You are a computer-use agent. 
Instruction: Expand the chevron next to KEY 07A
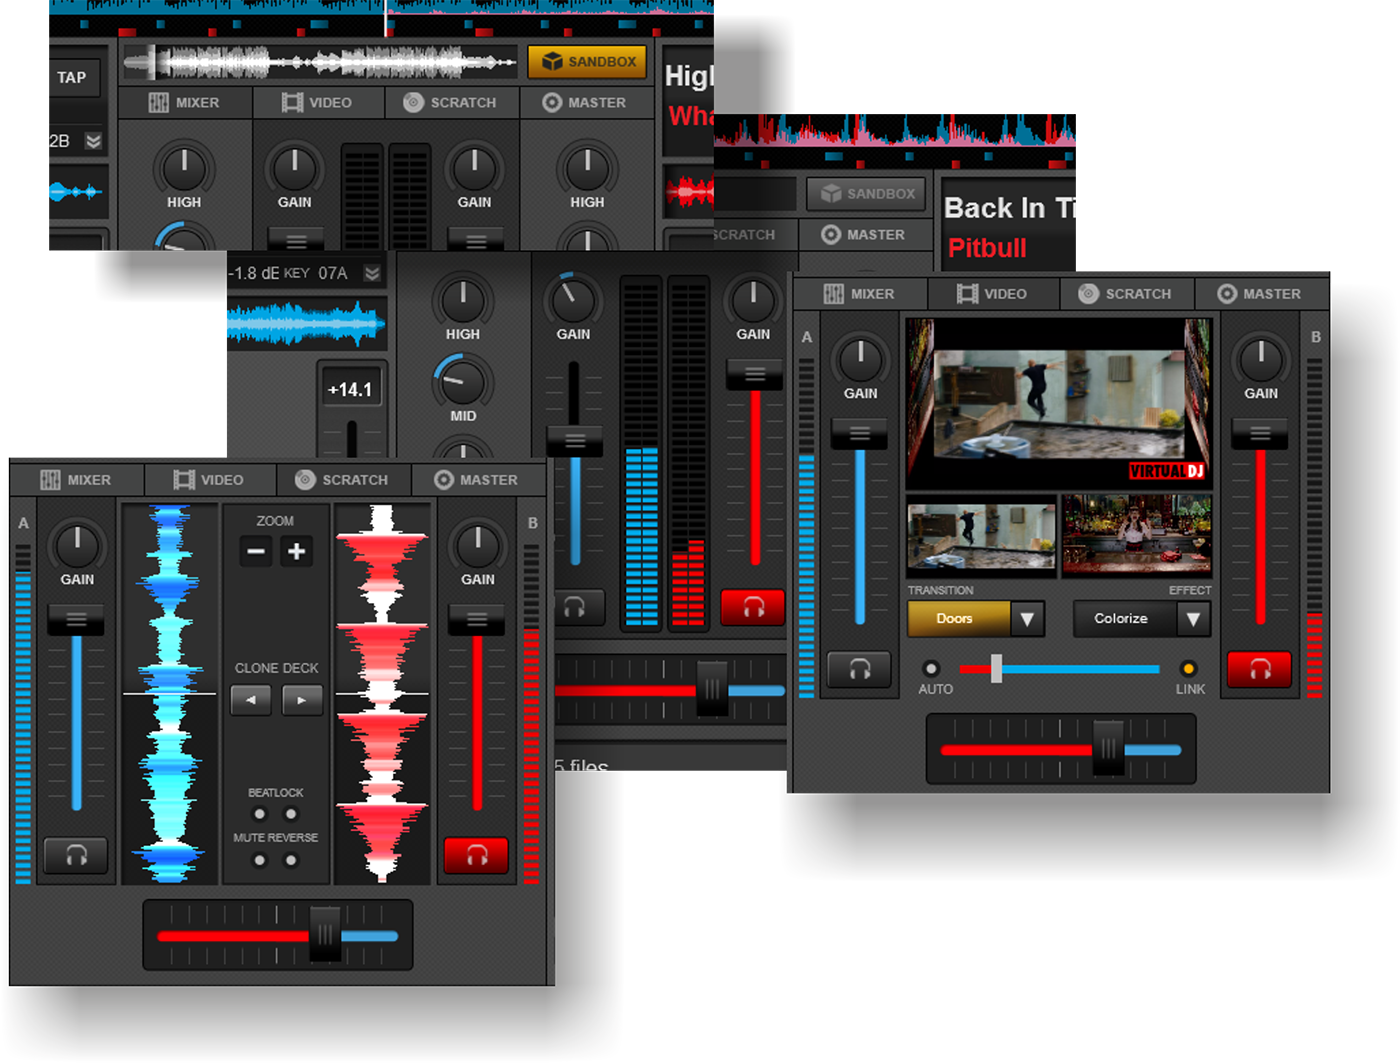tap(369, 272)
